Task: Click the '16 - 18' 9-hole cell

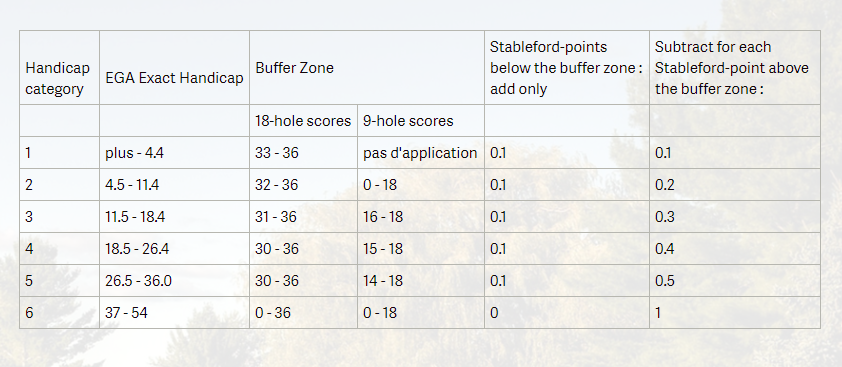Action: click(x=421, y=217)
